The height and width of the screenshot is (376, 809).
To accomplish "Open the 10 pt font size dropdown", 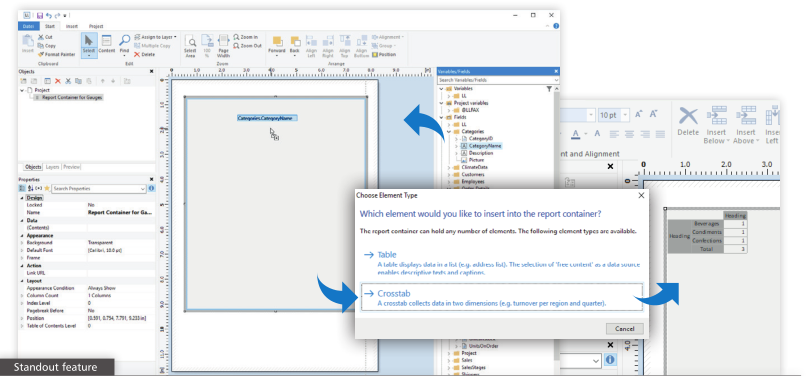I will (x=614, y=115).
